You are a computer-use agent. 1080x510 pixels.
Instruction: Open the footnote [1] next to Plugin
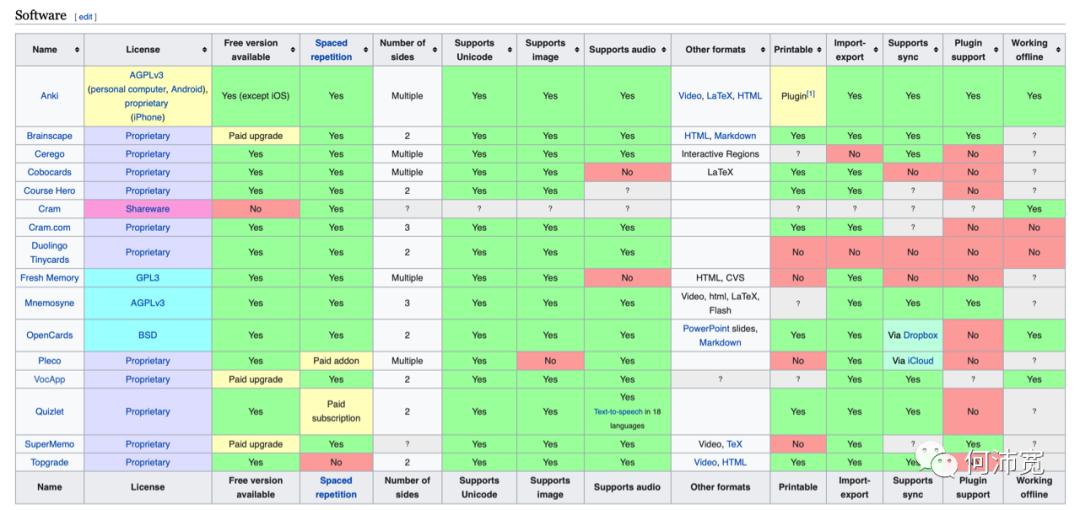810,94
